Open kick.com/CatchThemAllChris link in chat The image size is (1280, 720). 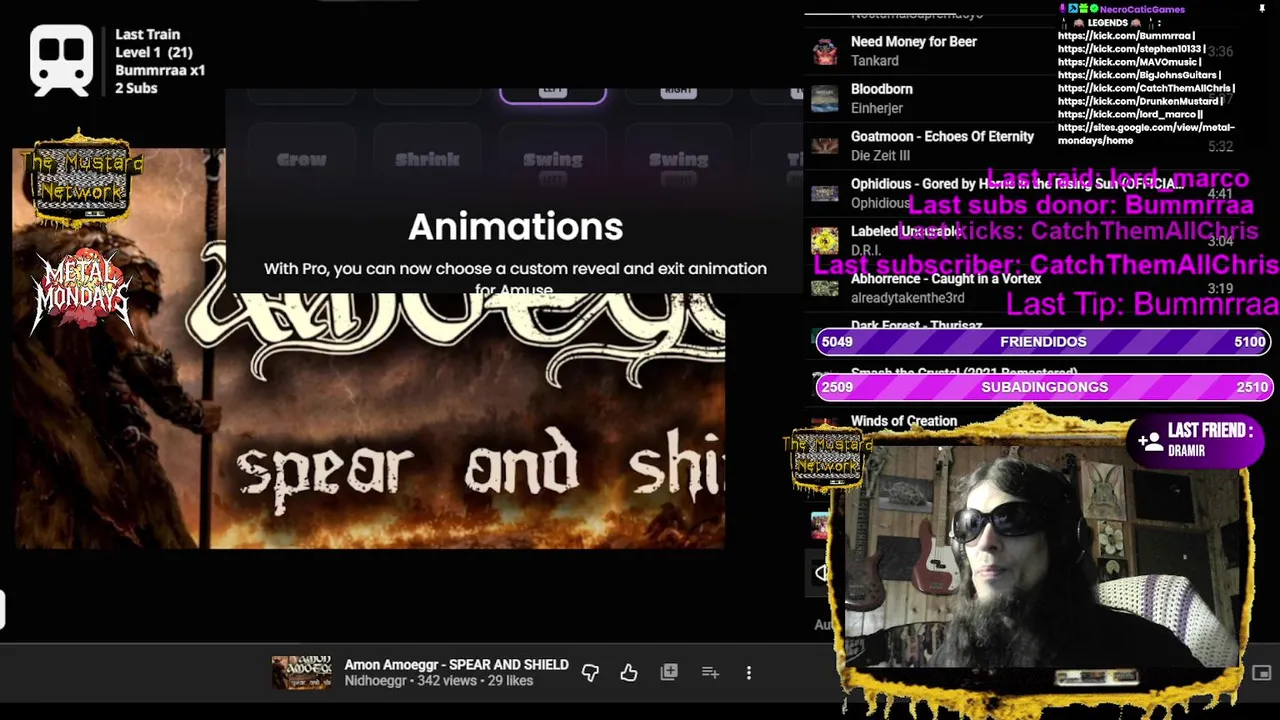pyautogui.click(x=1145, y=88)
